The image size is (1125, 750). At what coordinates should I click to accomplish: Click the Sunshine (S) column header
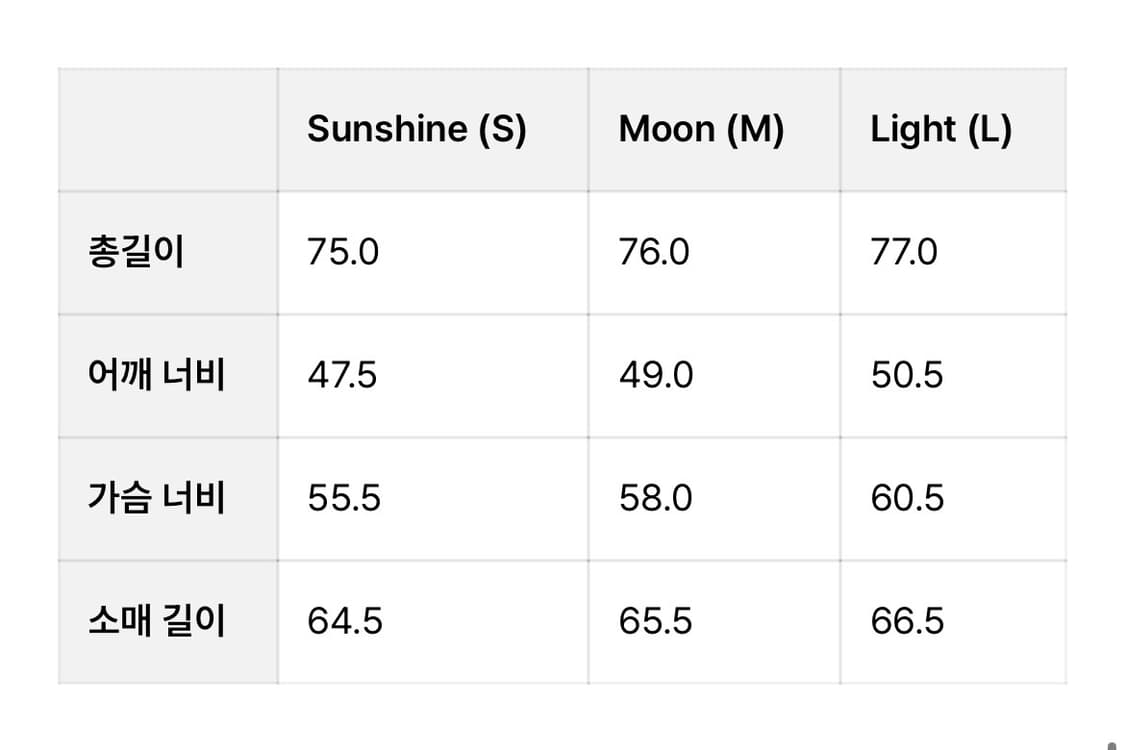[416, 129]
